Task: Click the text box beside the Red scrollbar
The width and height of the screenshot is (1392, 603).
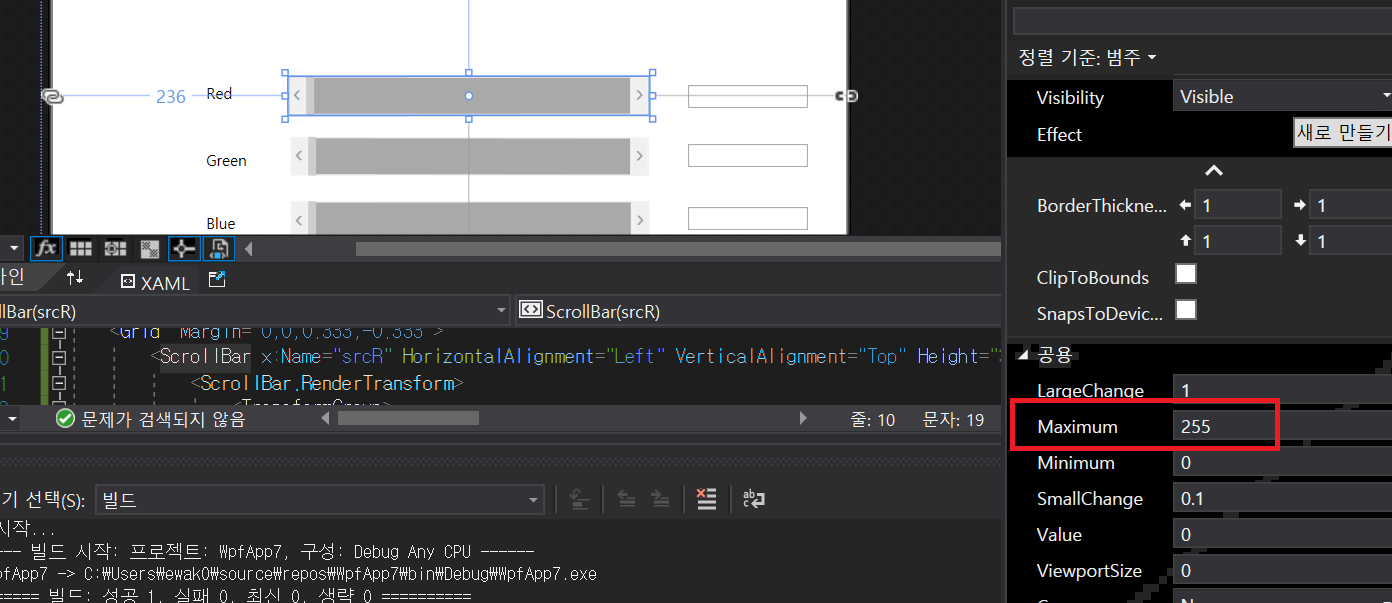Action: coord(747,96)
